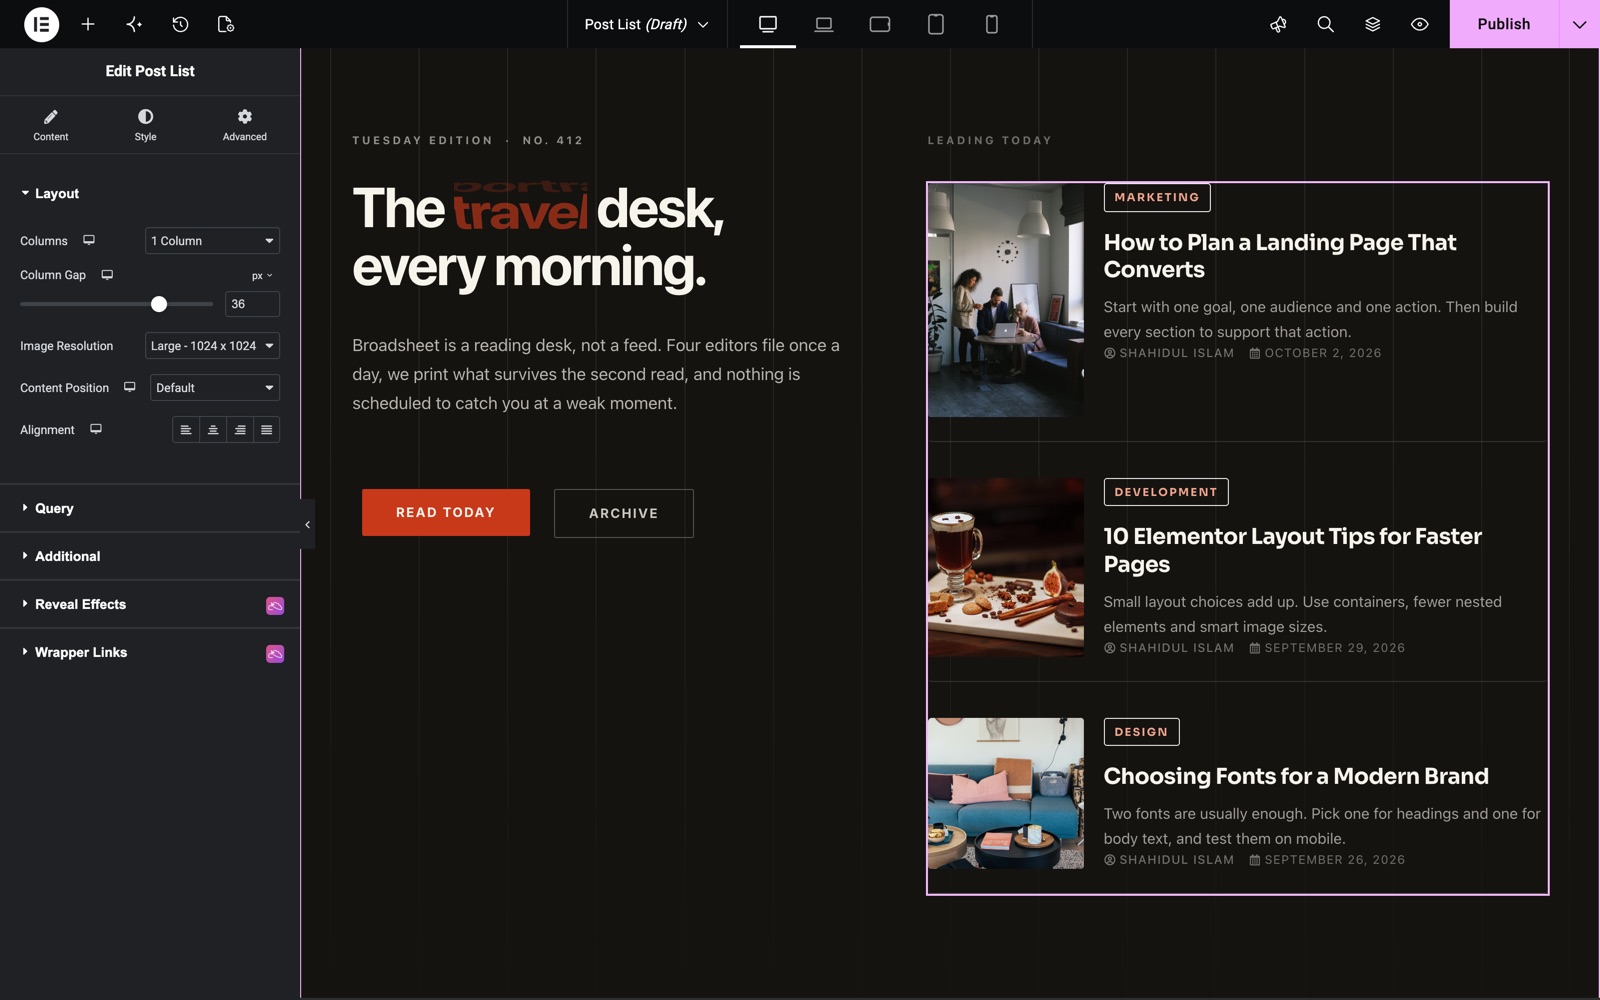This screenshot has height=1000, width=1600.
Task: Change the Column Gap px unit
Action: point(262,276)
